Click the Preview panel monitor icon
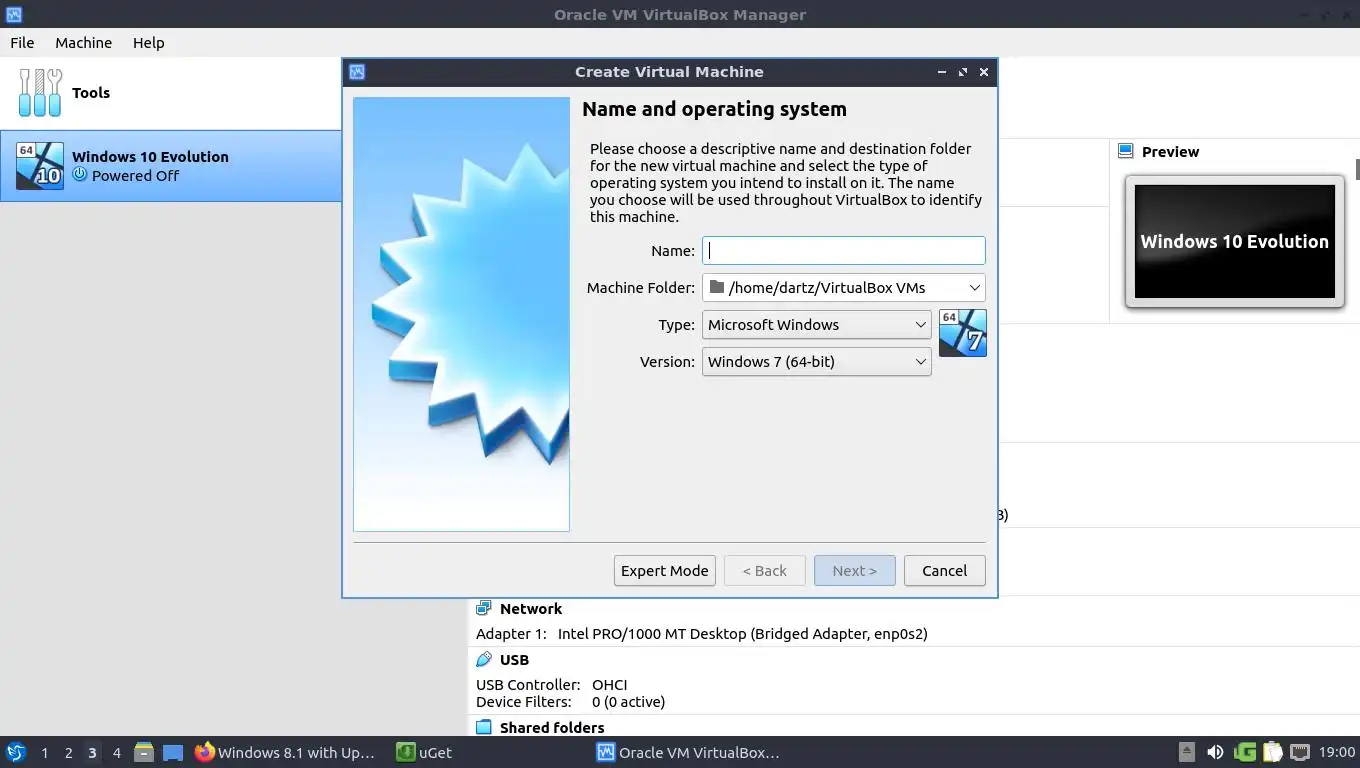This screenshot has width=1360, height=768. (x=1126, y=152)
